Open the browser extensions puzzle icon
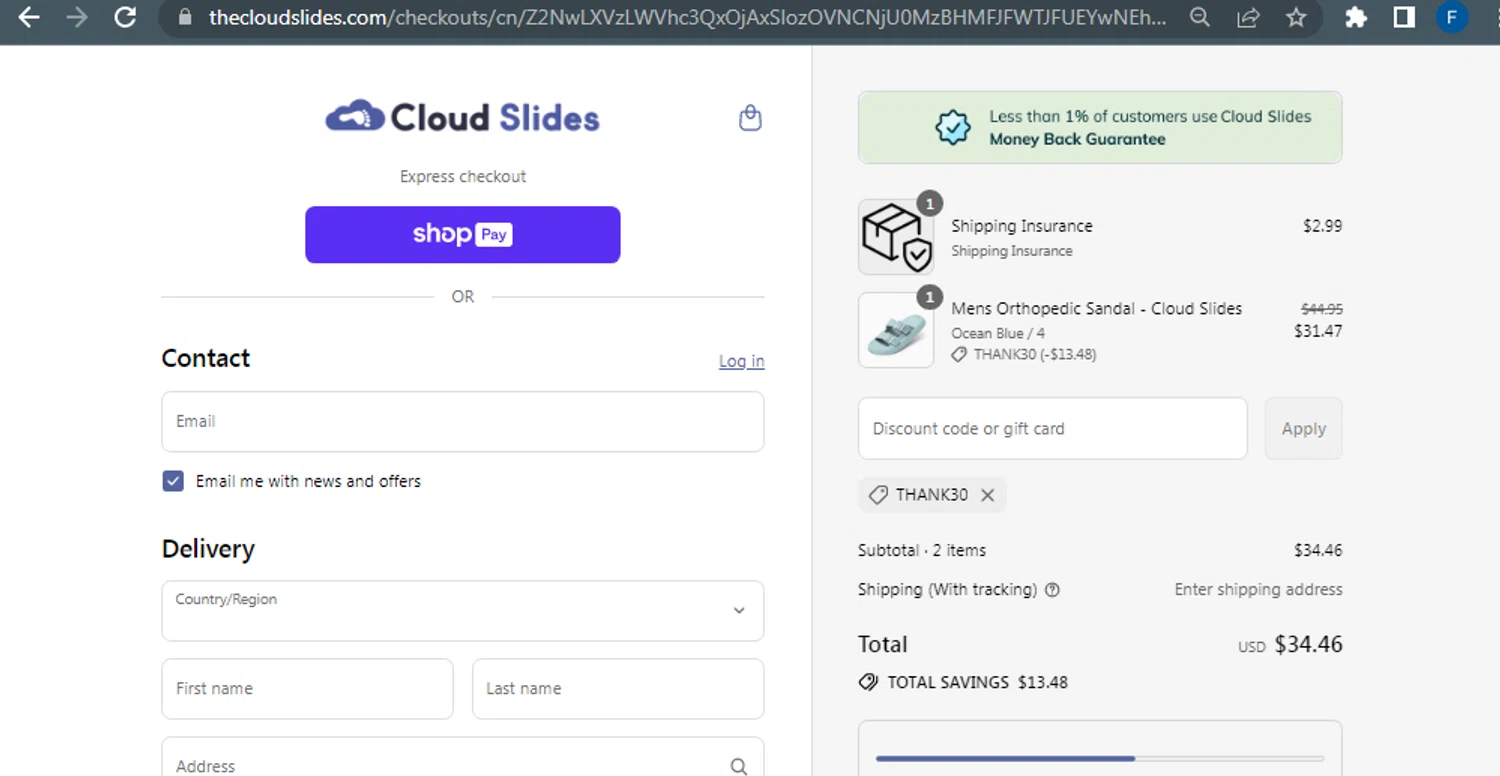Screen dimensions: 1500x776 click(1356, 17)
